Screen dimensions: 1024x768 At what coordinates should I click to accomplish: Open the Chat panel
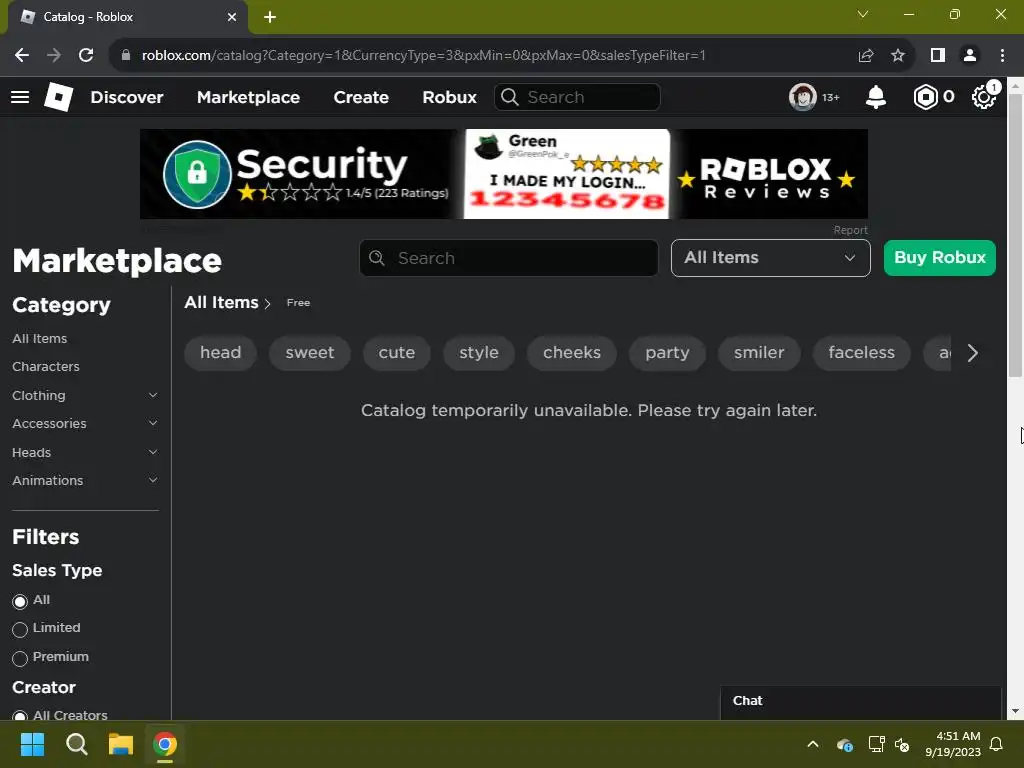tap(861, 701)
